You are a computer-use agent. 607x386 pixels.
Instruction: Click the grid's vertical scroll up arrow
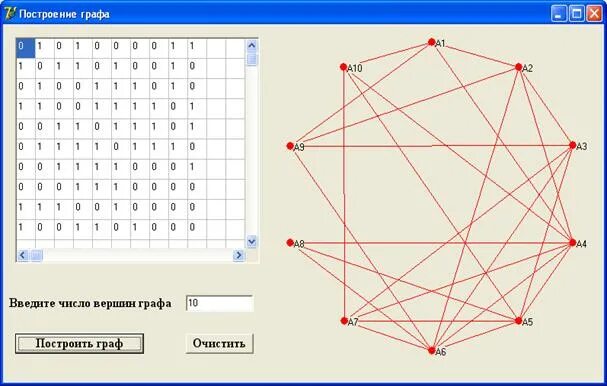point(252,45)
